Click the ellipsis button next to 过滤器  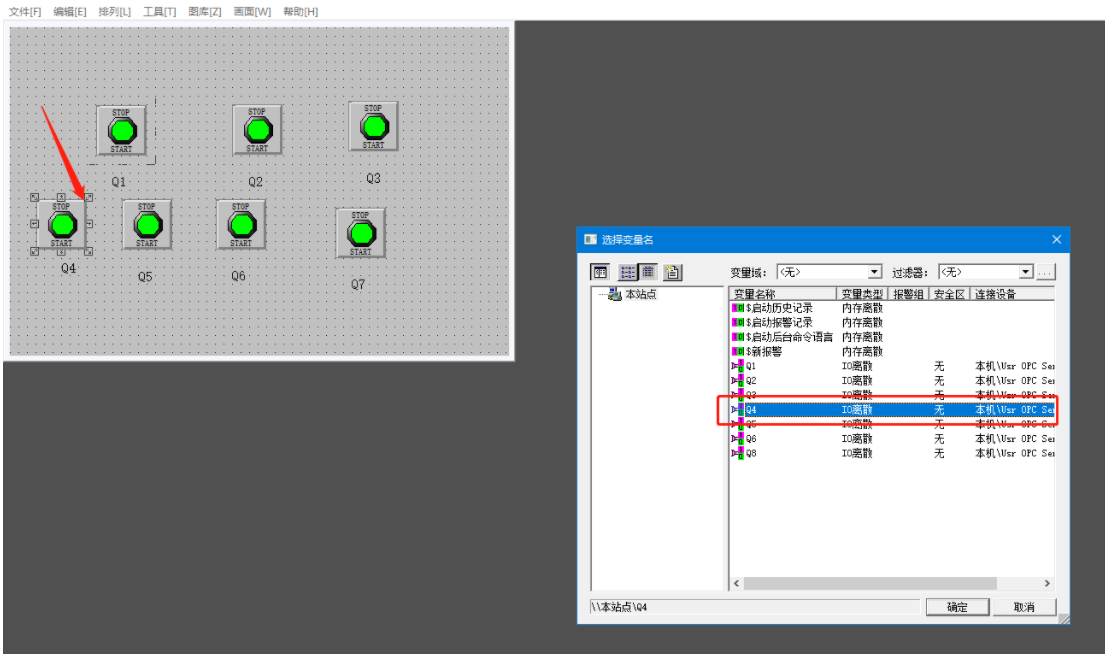1046,272
